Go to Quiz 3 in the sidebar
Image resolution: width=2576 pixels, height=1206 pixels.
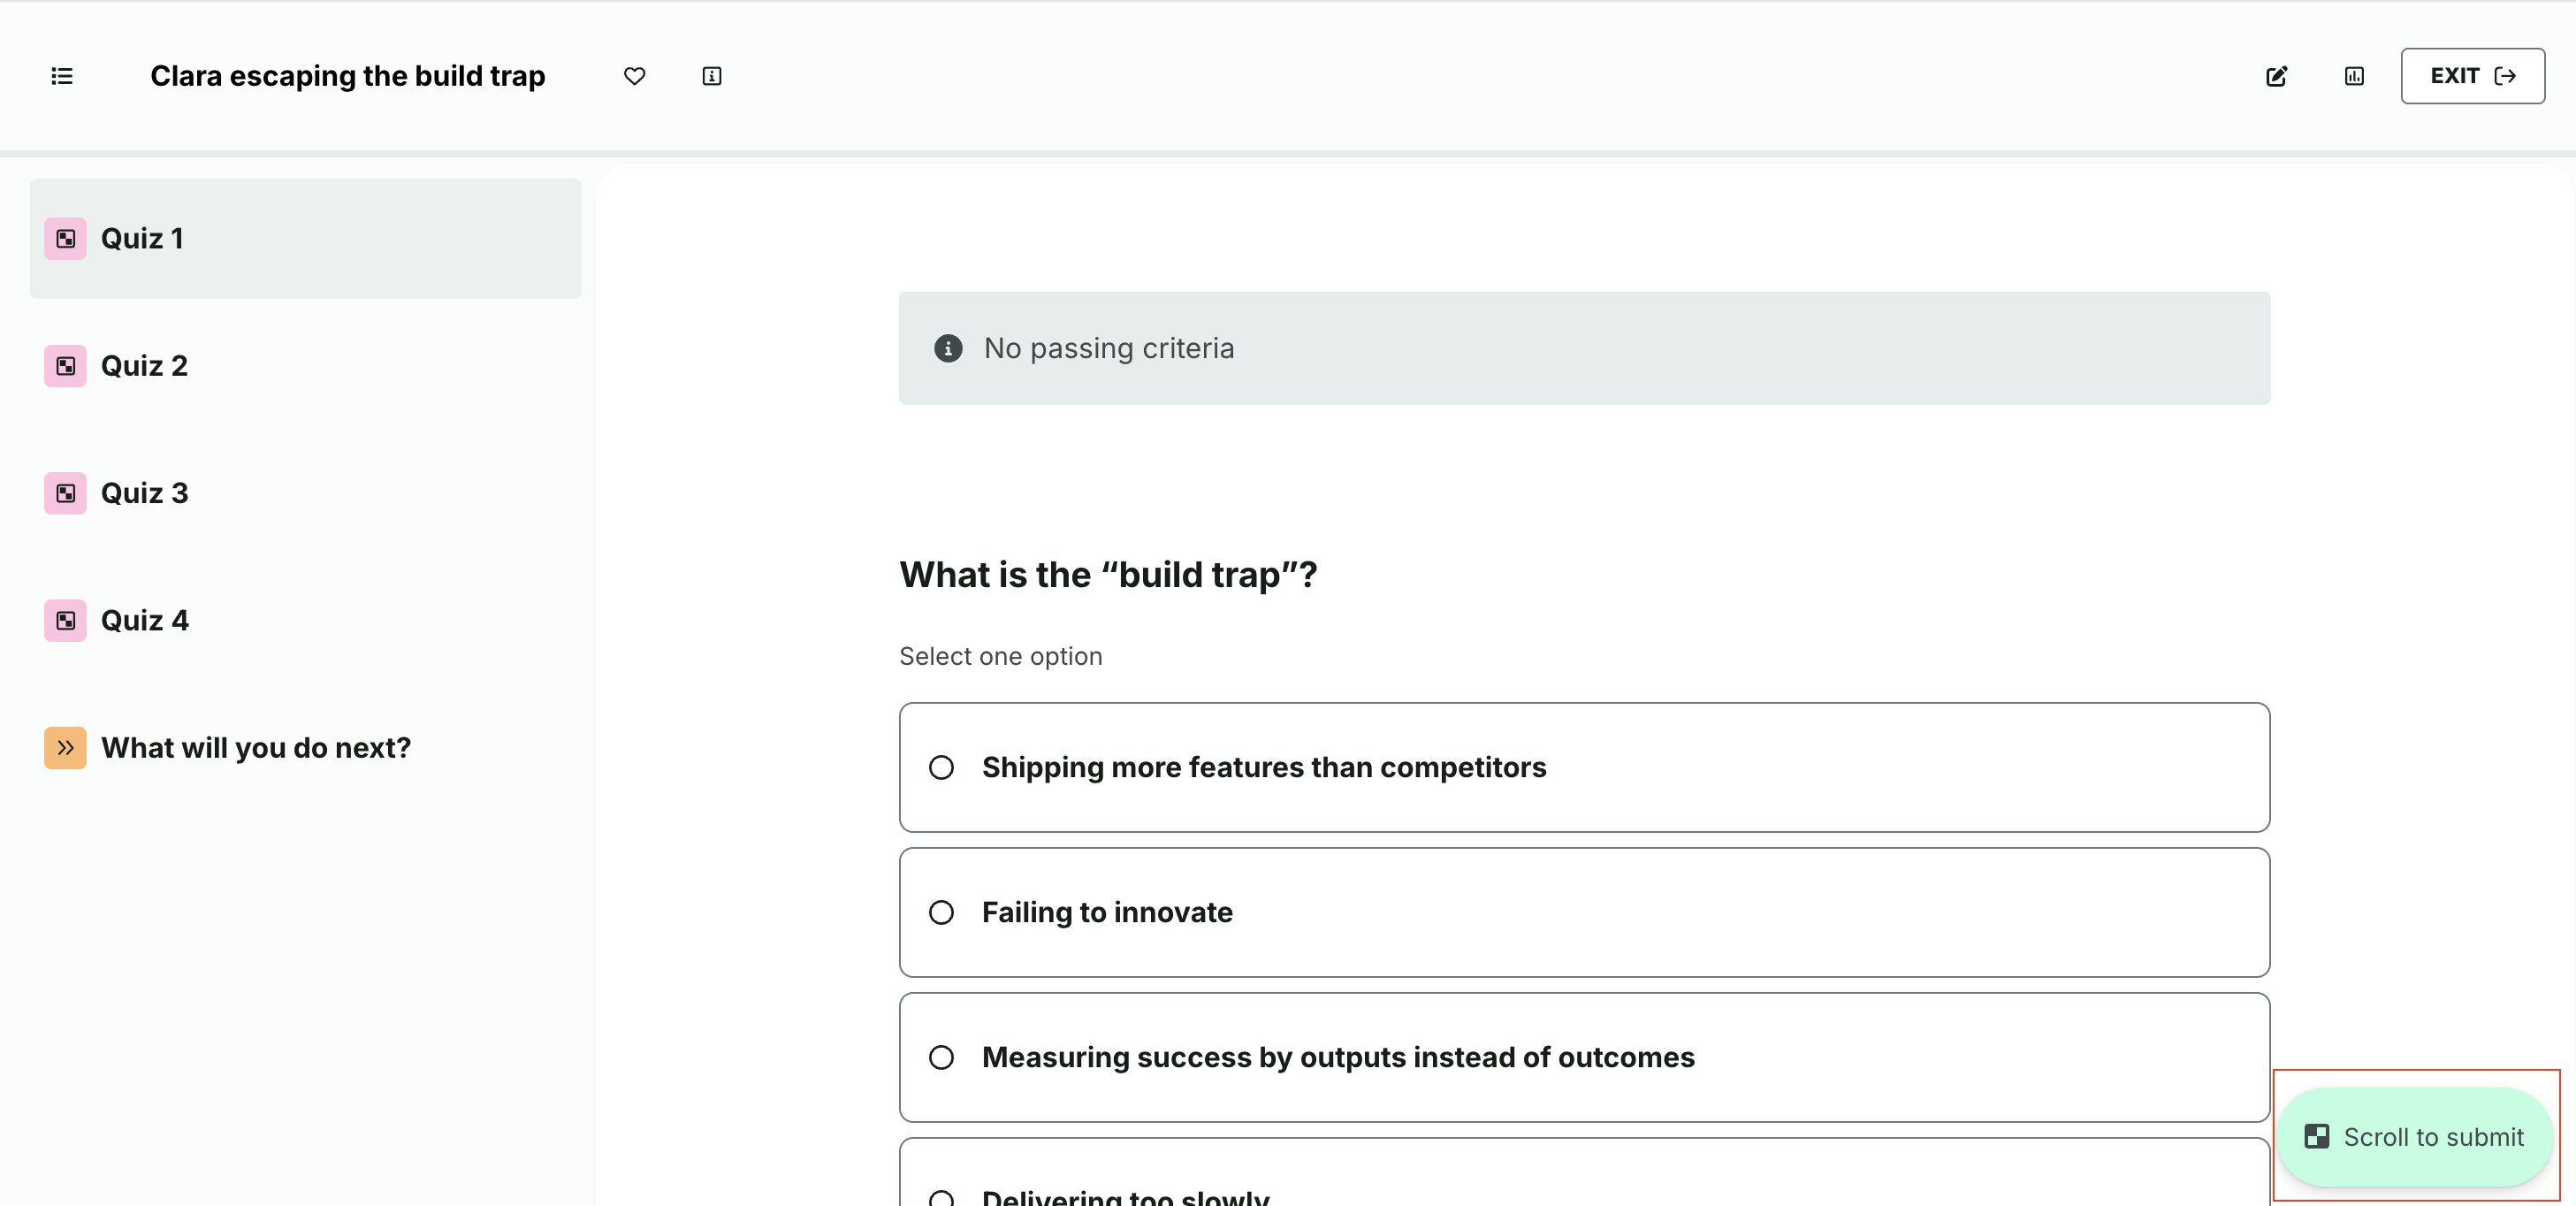tap(145, 493)
